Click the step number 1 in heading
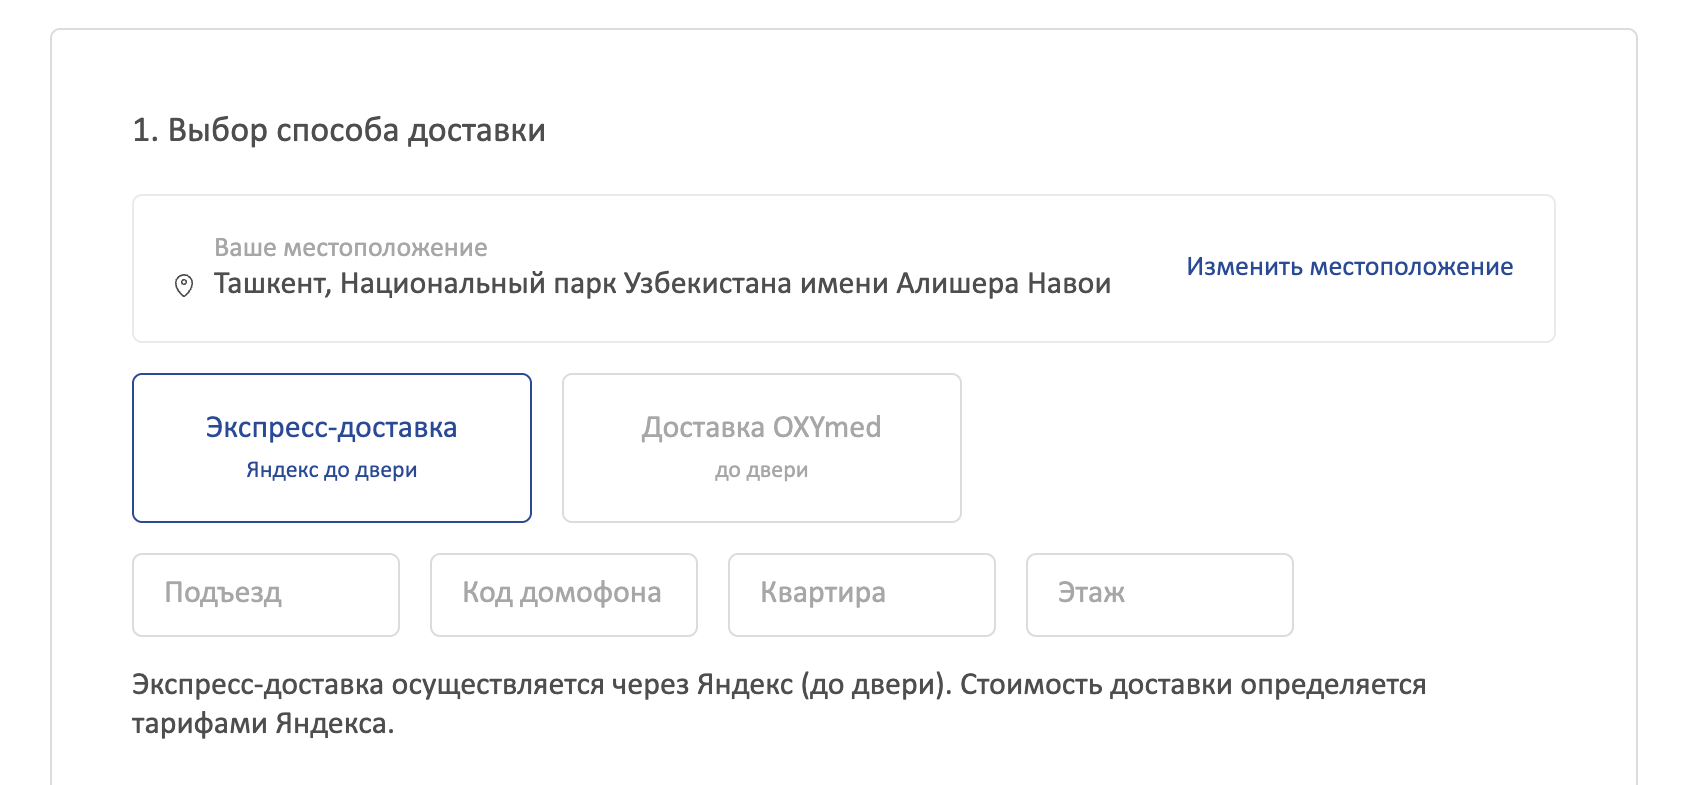 click(x=143, y=130)
